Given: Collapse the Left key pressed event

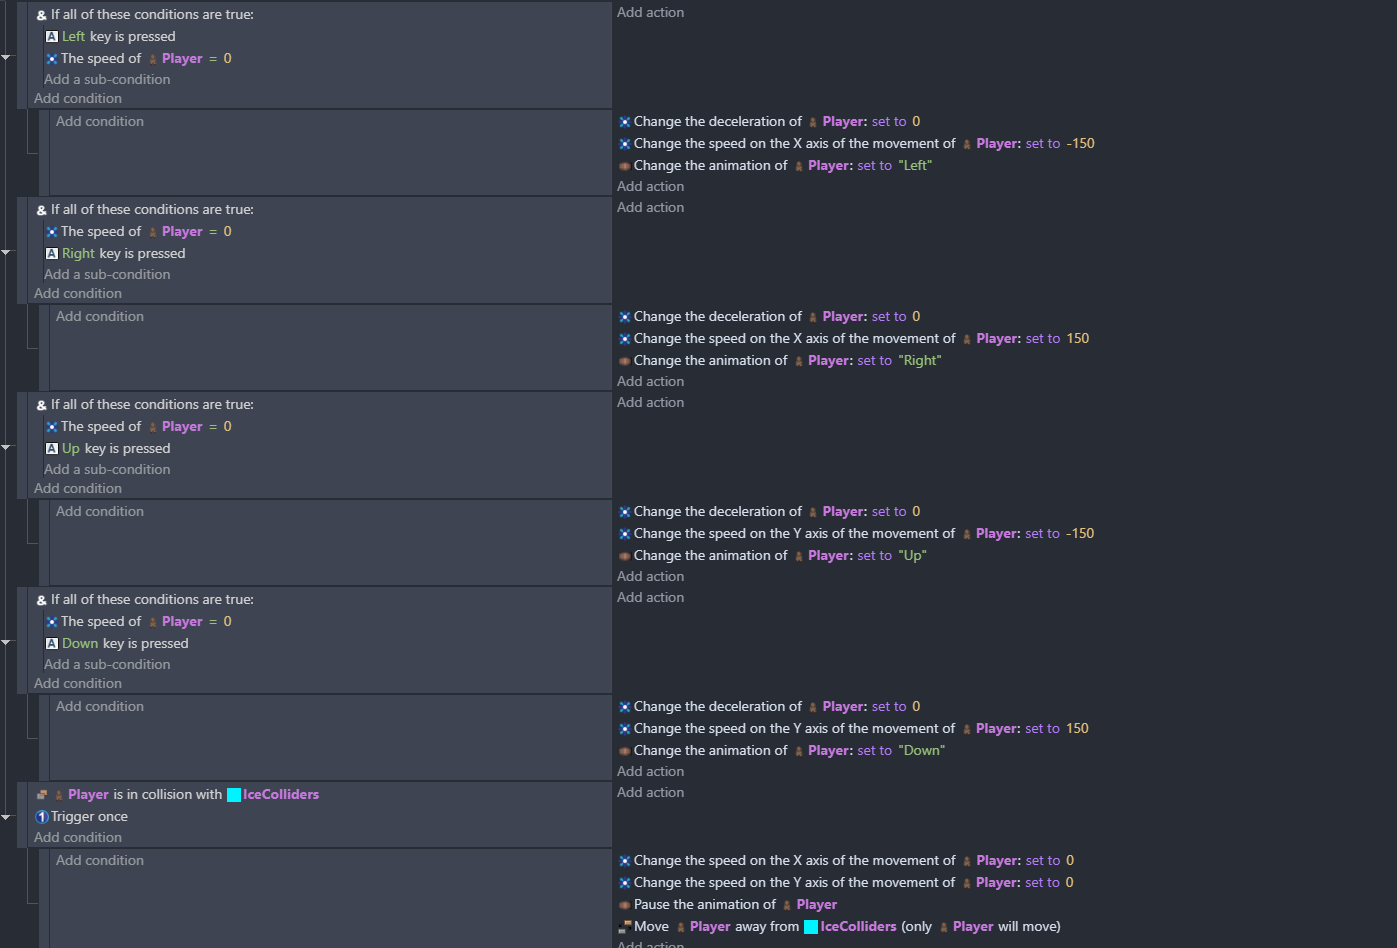Looking at the screenshot, I should point(6,58).
